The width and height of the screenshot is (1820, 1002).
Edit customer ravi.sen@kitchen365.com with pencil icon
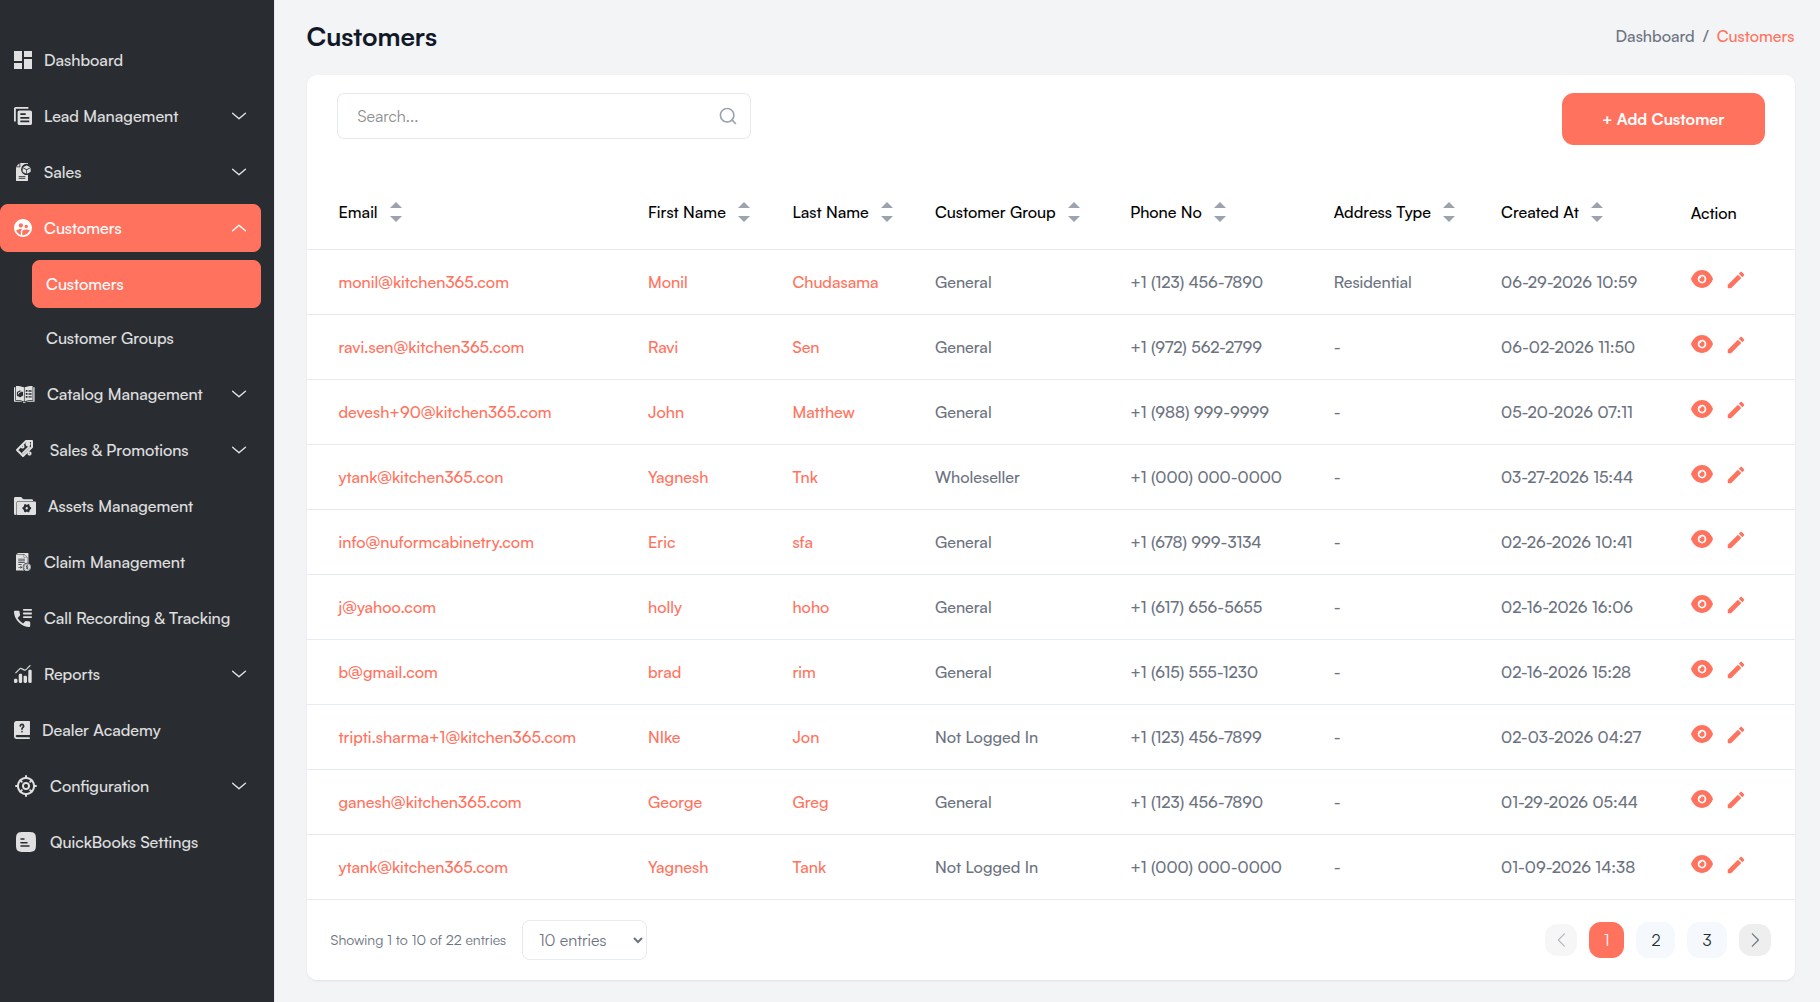click(1736, 345)
